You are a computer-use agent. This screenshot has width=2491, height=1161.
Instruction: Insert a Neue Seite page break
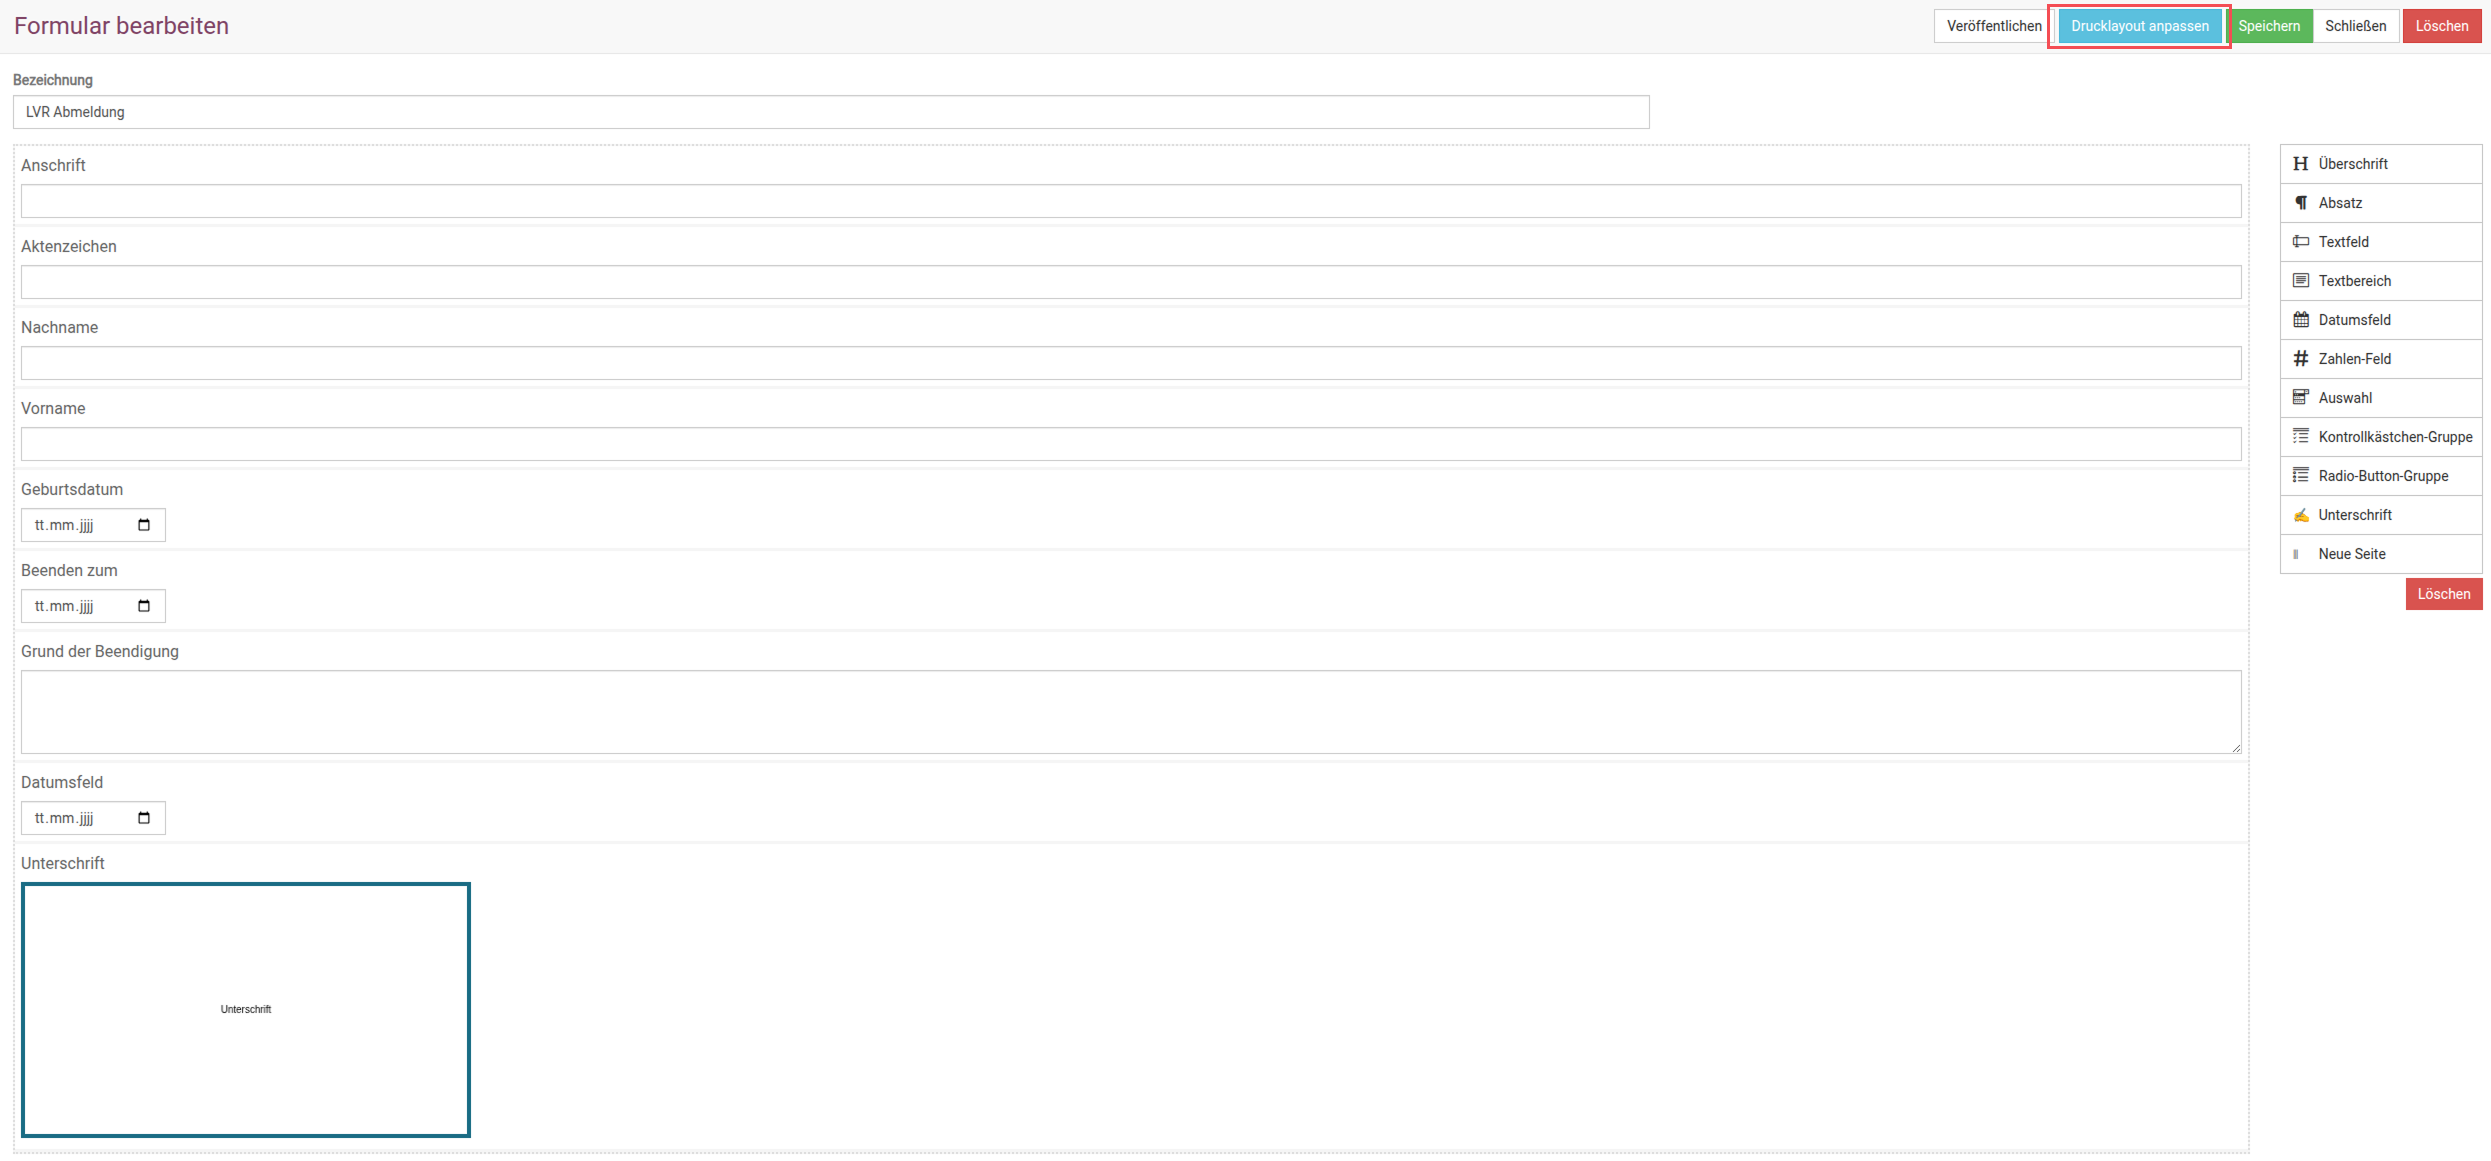pyautogui.click(x=2381, y=554)
